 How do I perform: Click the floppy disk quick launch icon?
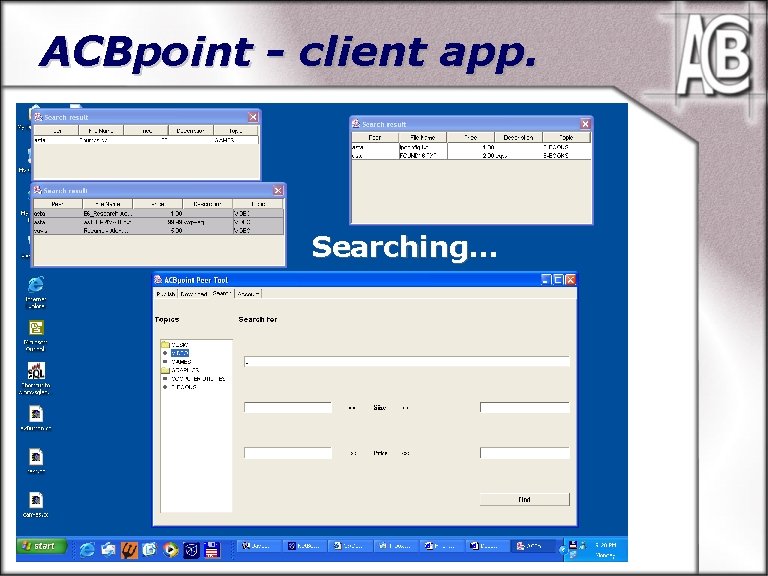pos(212,550)
